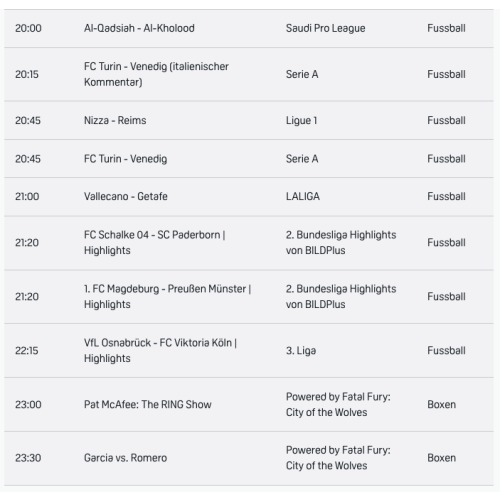Click the Ligue 1 competition label
This screenshot has width=500, height=500.
pos(301,120)
